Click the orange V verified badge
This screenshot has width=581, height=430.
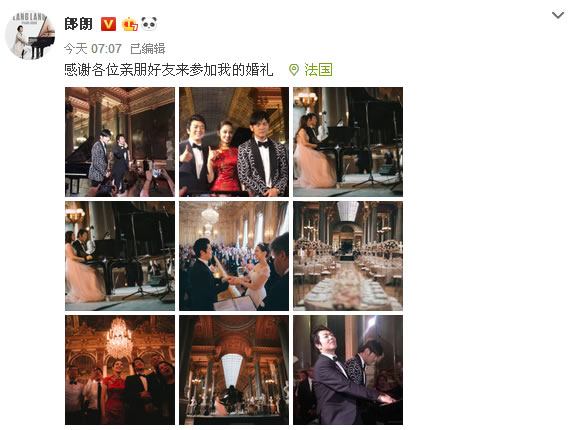pyautogui.click(x=108, y=24)
